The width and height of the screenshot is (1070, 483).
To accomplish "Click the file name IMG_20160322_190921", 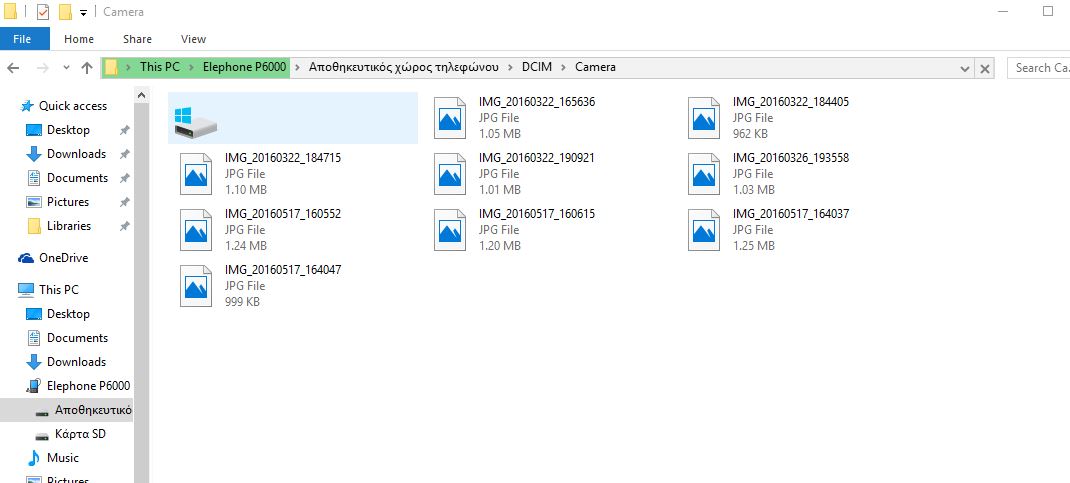I will (x=537, y=158).
